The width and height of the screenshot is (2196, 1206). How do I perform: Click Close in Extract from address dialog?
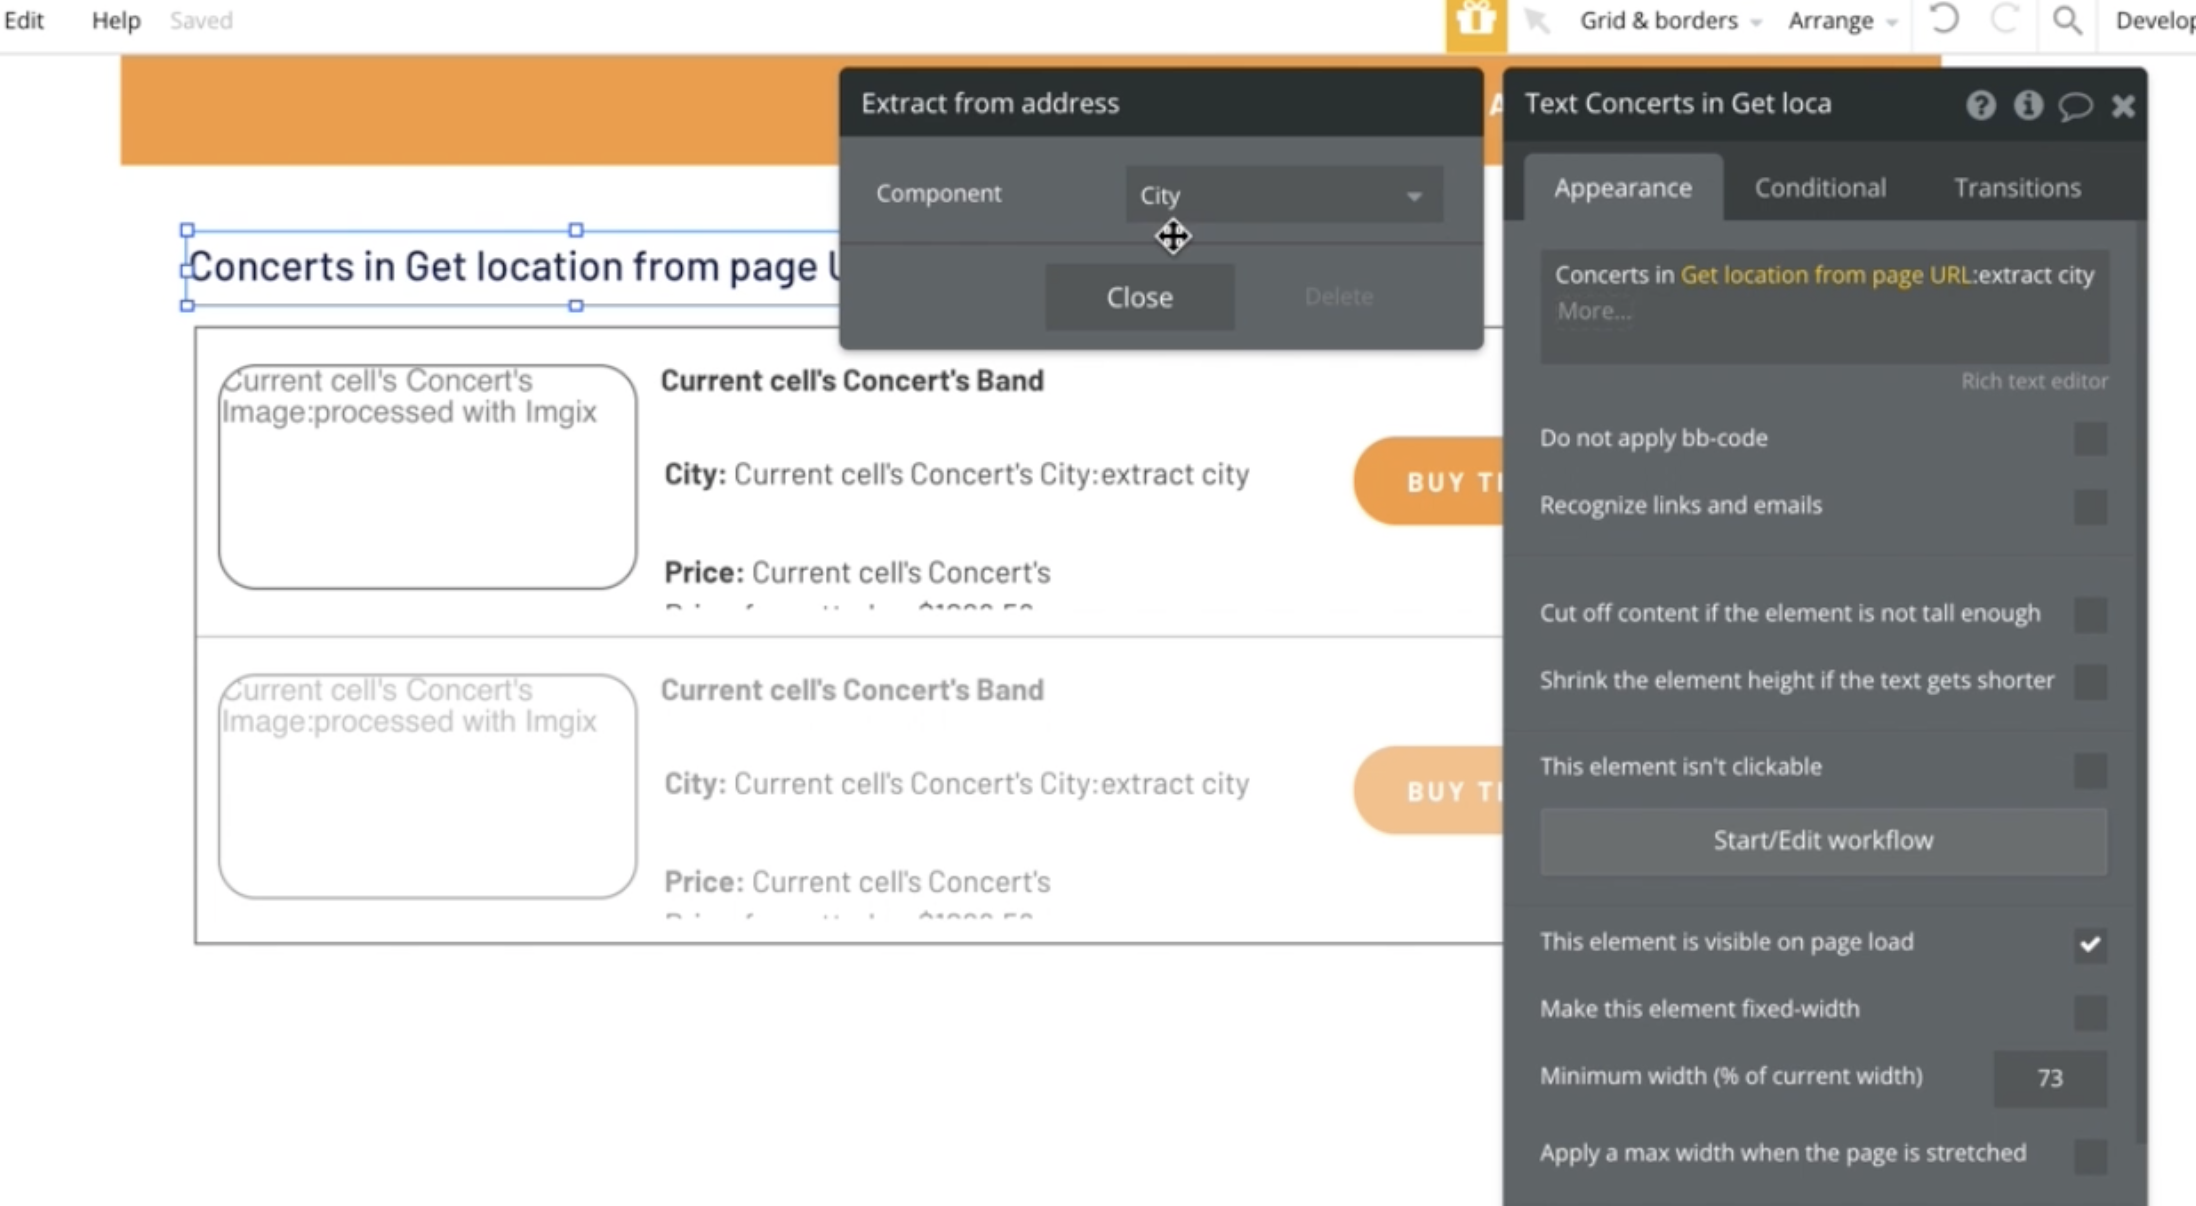tap(1139, 297)
